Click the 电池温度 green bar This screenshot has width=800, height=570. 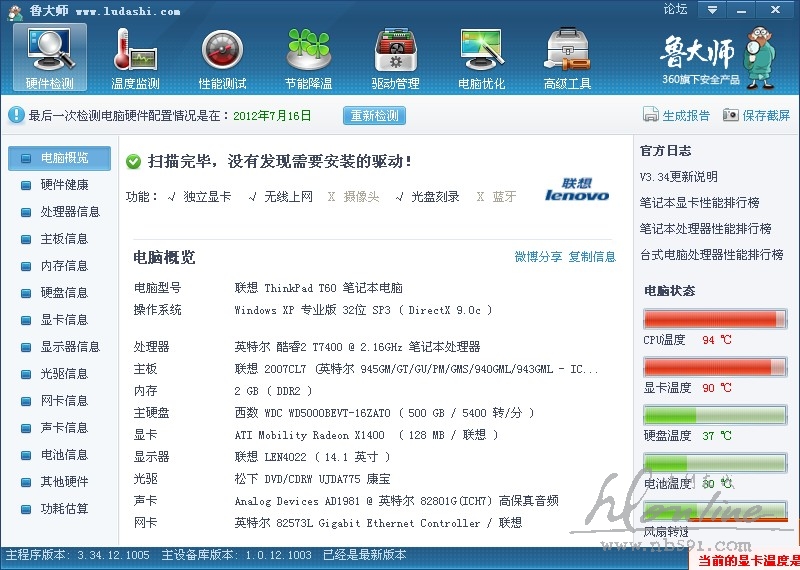click(x=715, y=463)
